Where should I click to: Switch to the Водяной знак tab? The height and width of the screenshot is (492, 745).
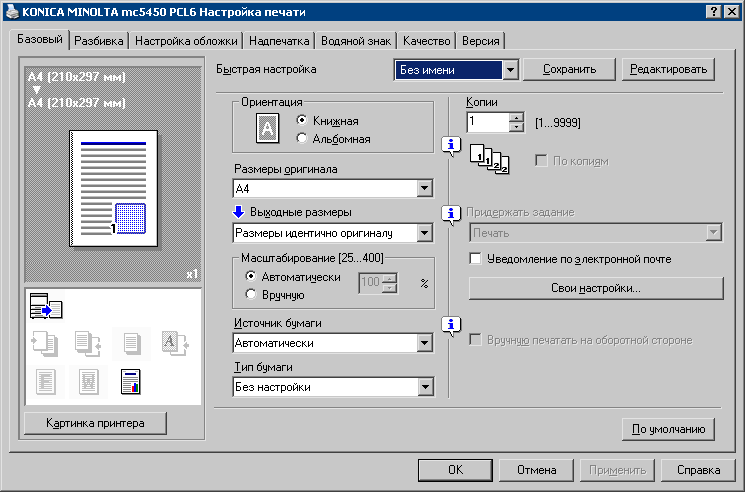click(x=356, y=41)
